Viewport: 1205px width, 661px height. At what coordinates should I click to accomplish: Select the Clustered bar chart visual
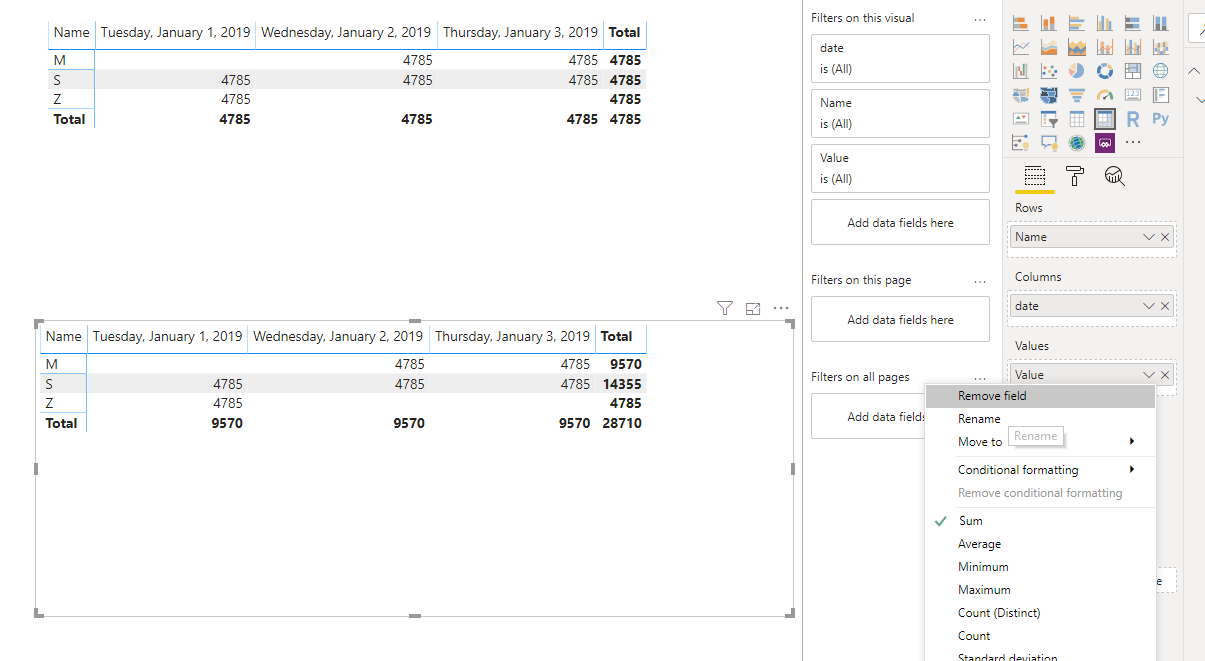[1077, 23]
